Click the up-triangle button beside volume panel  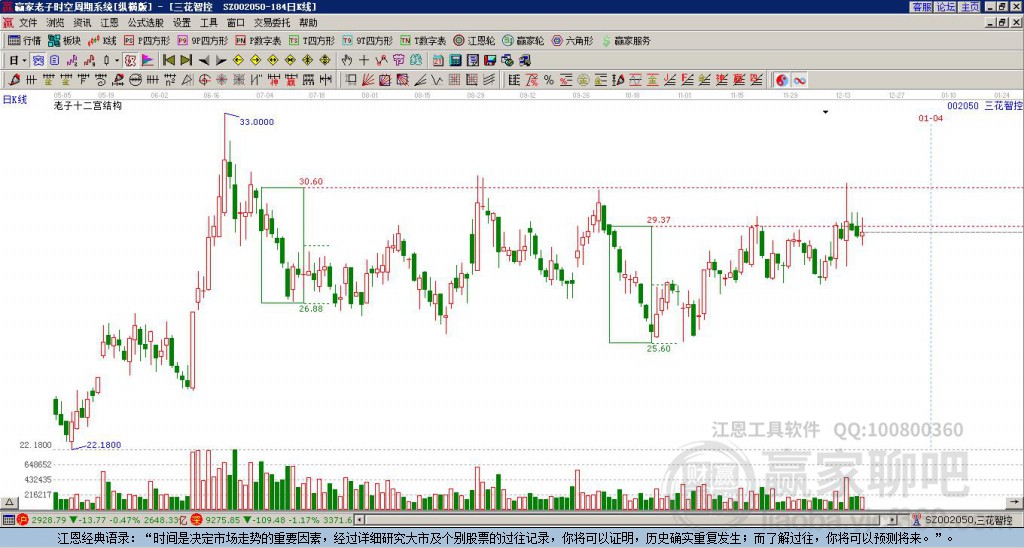pos(9,502)
